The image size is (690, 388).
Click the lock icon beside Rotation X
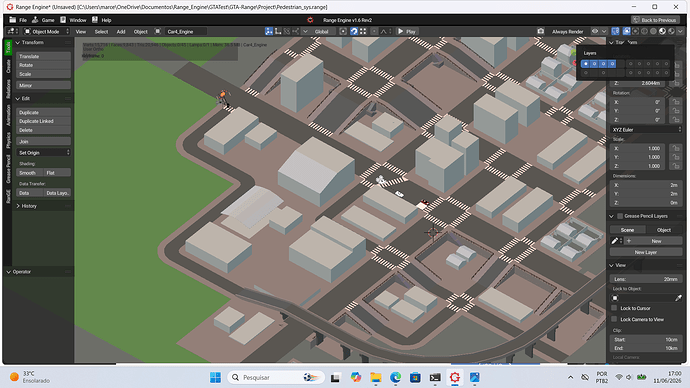[675, 102]
